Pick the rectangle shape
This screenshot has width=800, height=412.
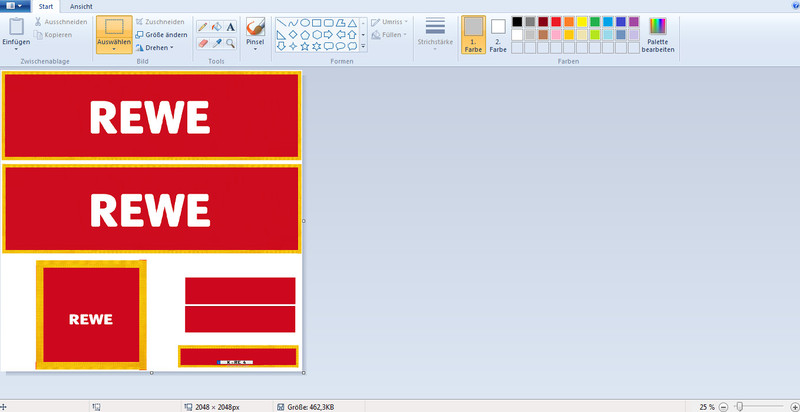tap(316, 23)
